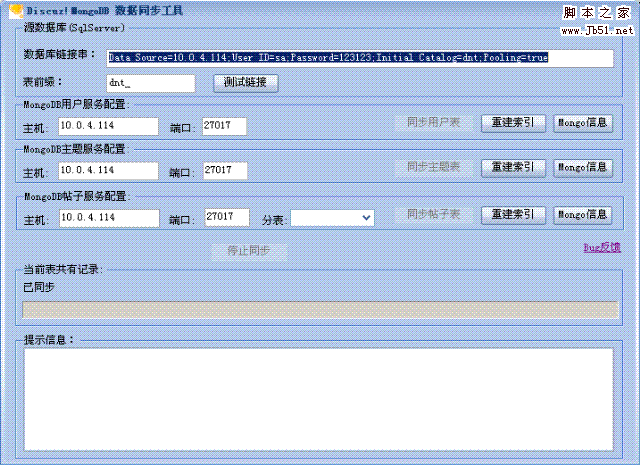Click the MongoDB user service port field
The width and height of the screenshot is (640, 465).
click(223, 127)
